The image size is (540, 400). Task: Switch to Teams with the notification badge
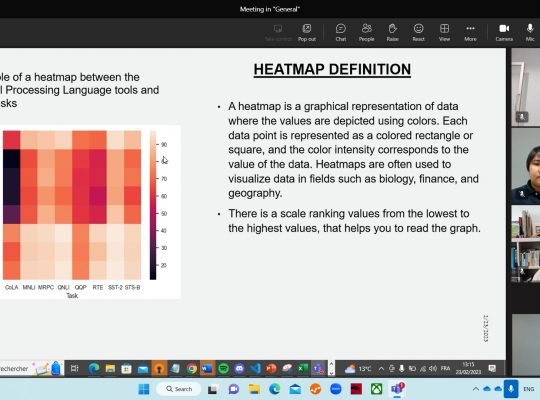click(397, 389)
